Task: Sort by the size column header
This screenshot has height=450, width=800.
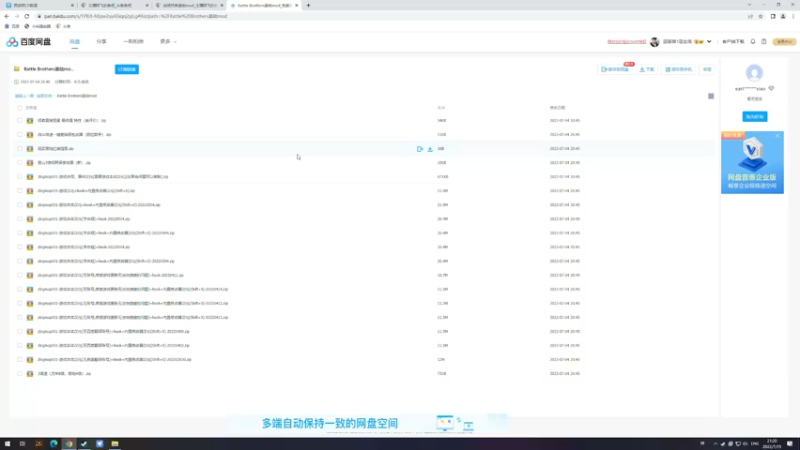Action: pos(441,108)
